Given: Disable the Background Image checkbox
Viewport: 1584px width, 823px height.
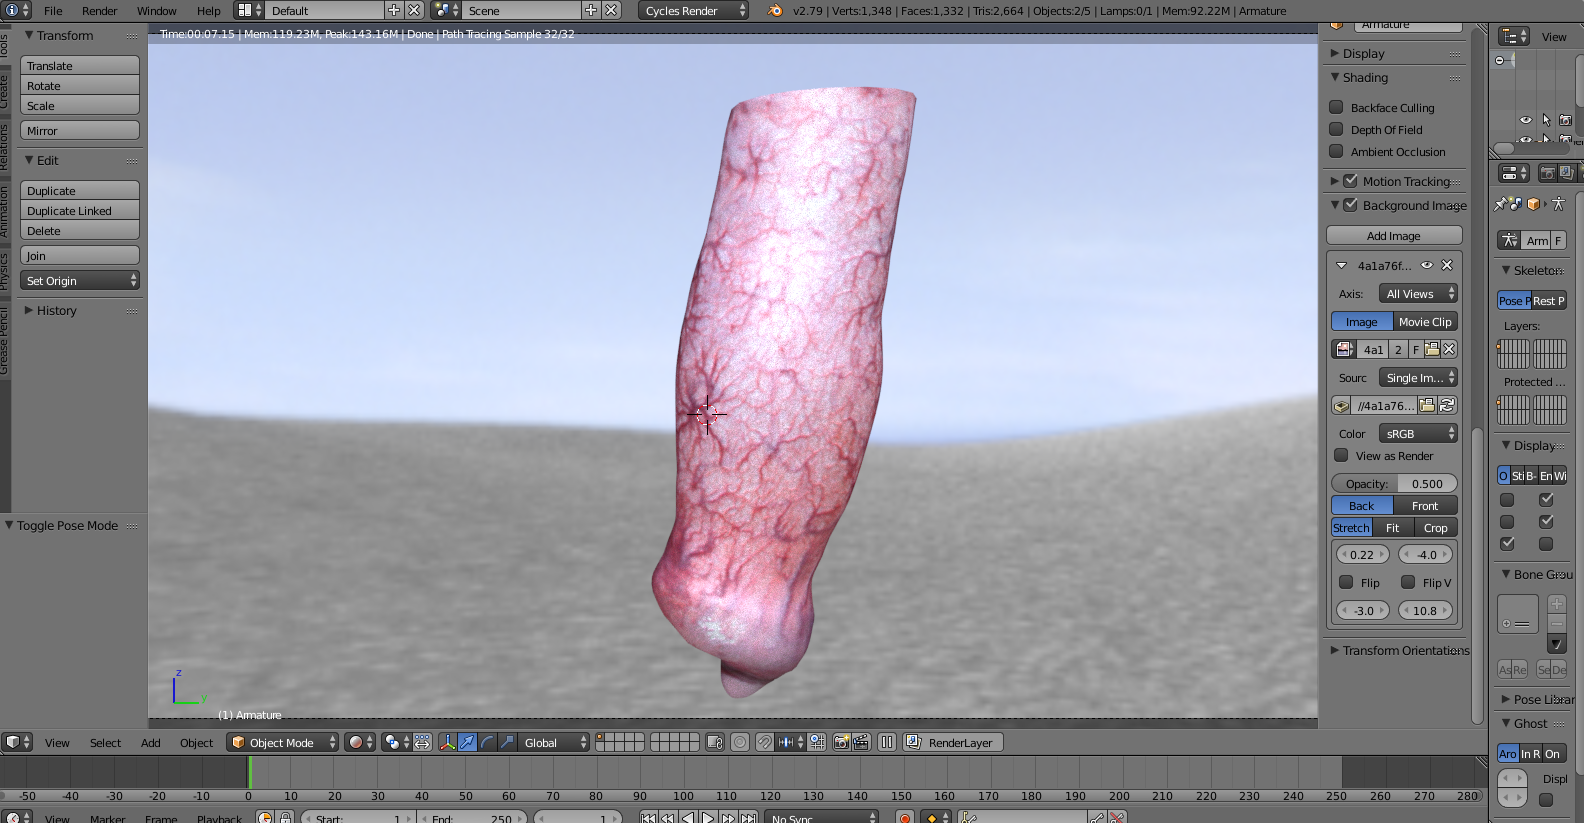Looking at the screenshot, I should tap(1350, 205).
